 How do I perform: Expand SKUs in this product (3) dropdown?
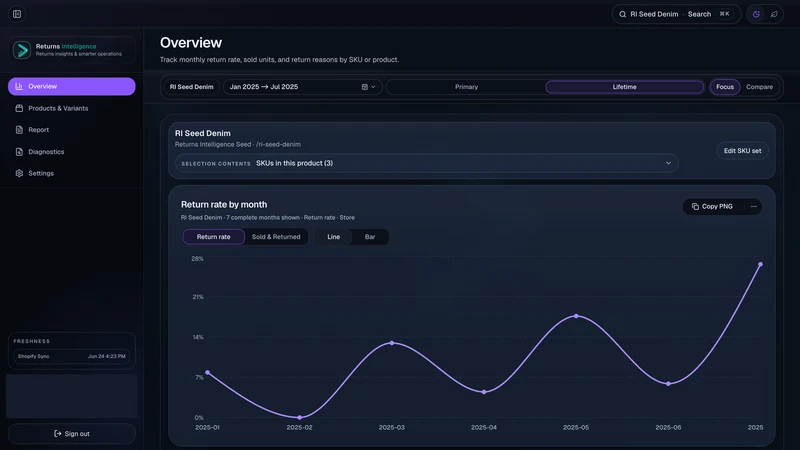pyautogui.click(x=427, y=163)
